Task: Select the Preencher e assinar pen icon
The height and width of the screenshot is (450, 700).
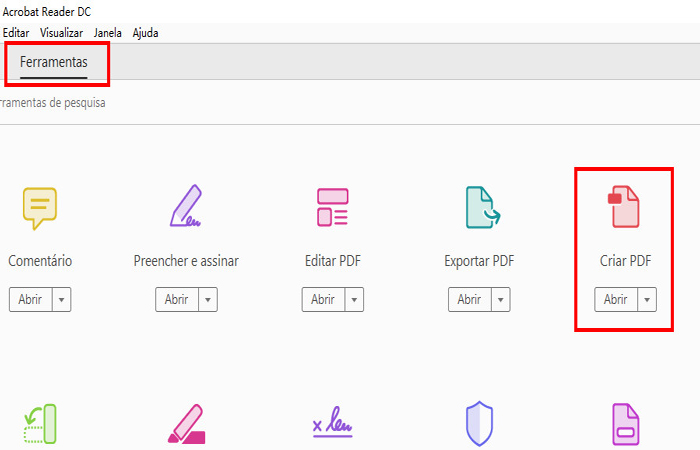Action: click(x=186, y=206)
